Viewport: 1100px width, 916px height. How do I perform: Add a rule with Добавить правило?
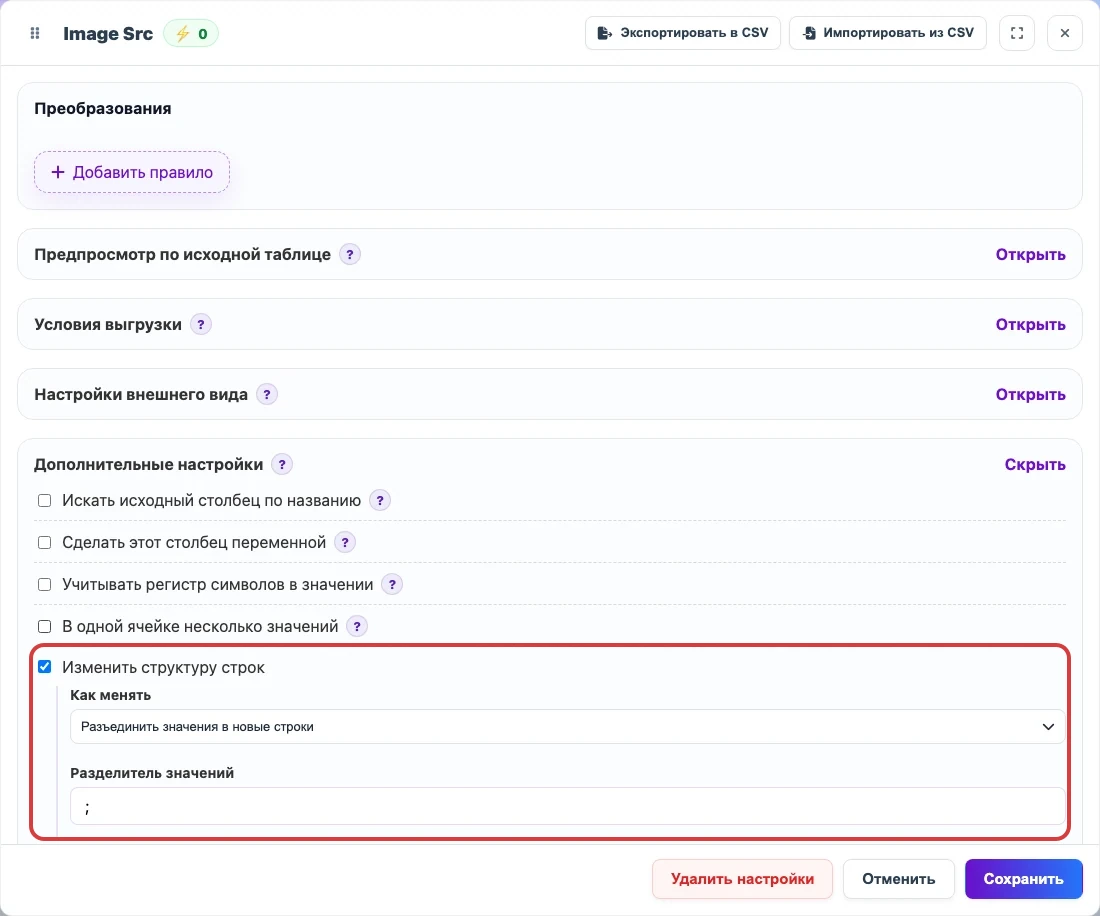pos(132,172)
